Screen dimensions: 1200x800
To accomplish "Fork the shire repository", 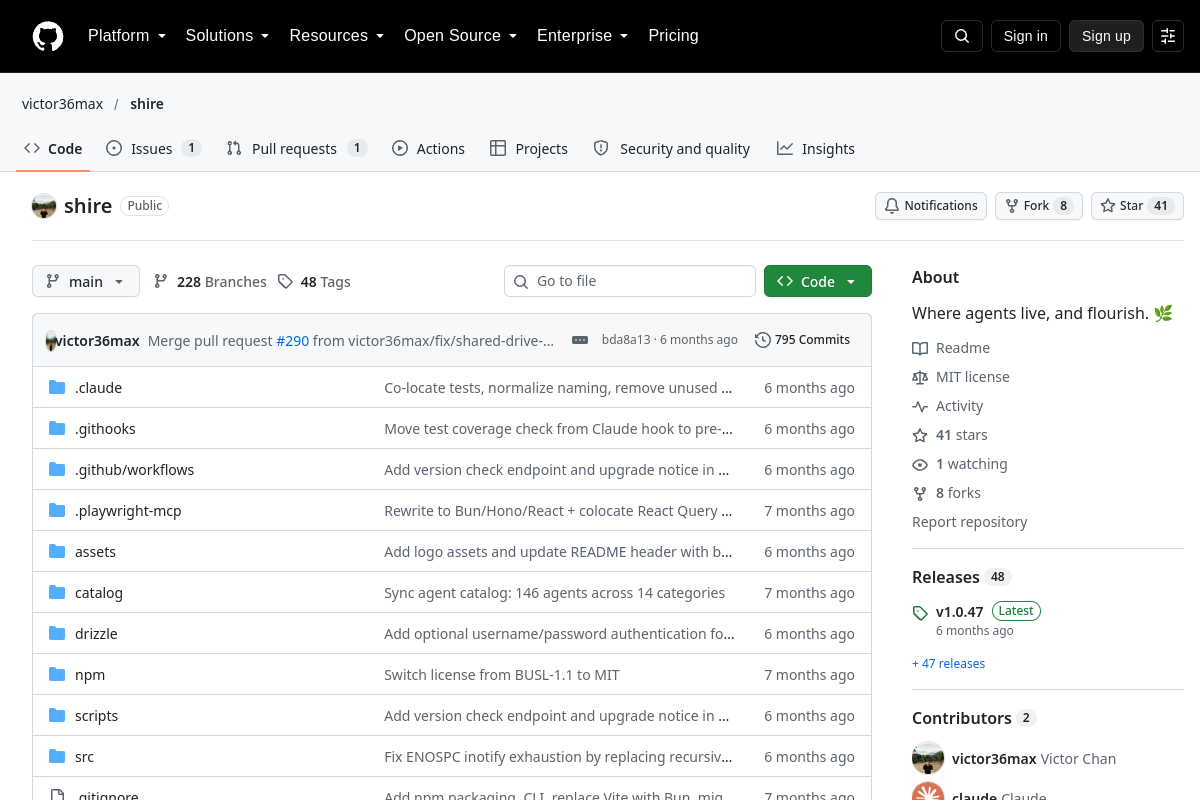I will pos(1039,206).
